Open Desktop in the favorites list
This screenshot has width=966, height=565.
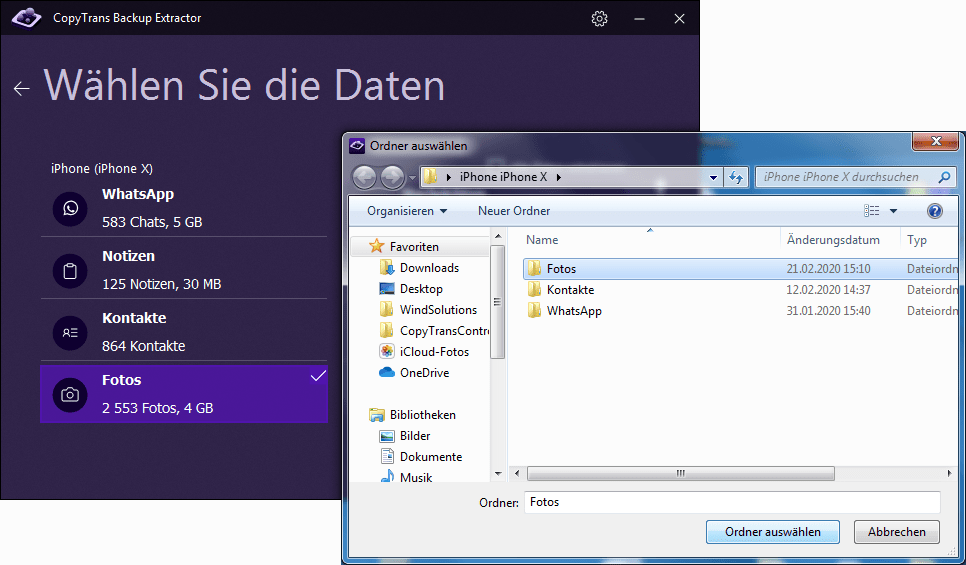(421, 288)
